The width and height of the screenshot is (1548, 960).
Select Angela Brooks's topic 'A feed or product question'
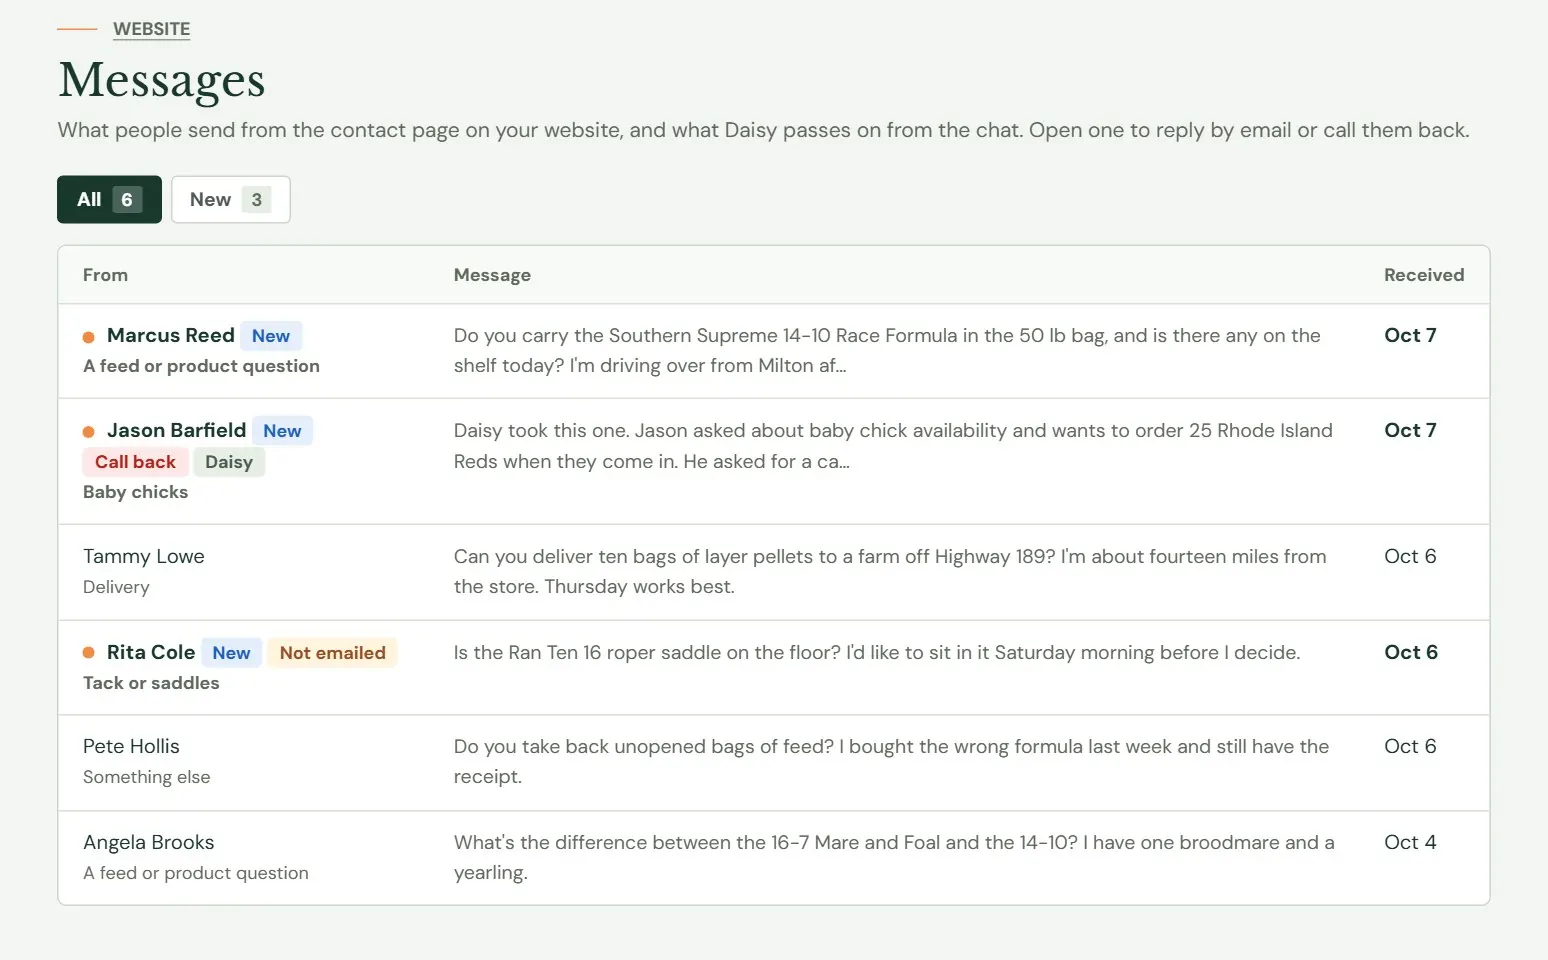(196, 873)
